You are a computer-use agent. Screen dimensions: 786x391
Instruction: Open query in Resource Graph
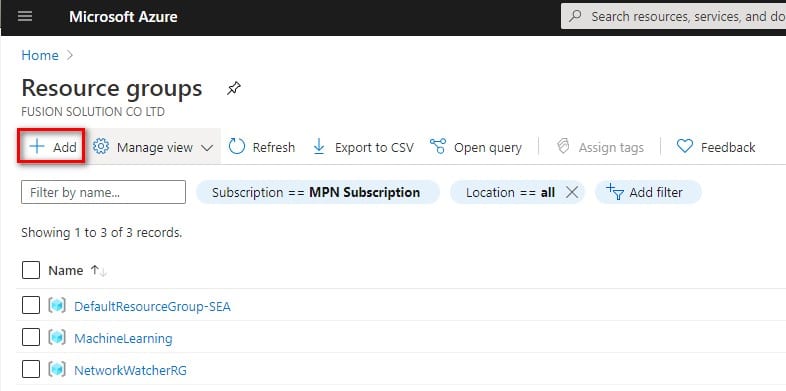pyautogui.click(x=476, y=147)
